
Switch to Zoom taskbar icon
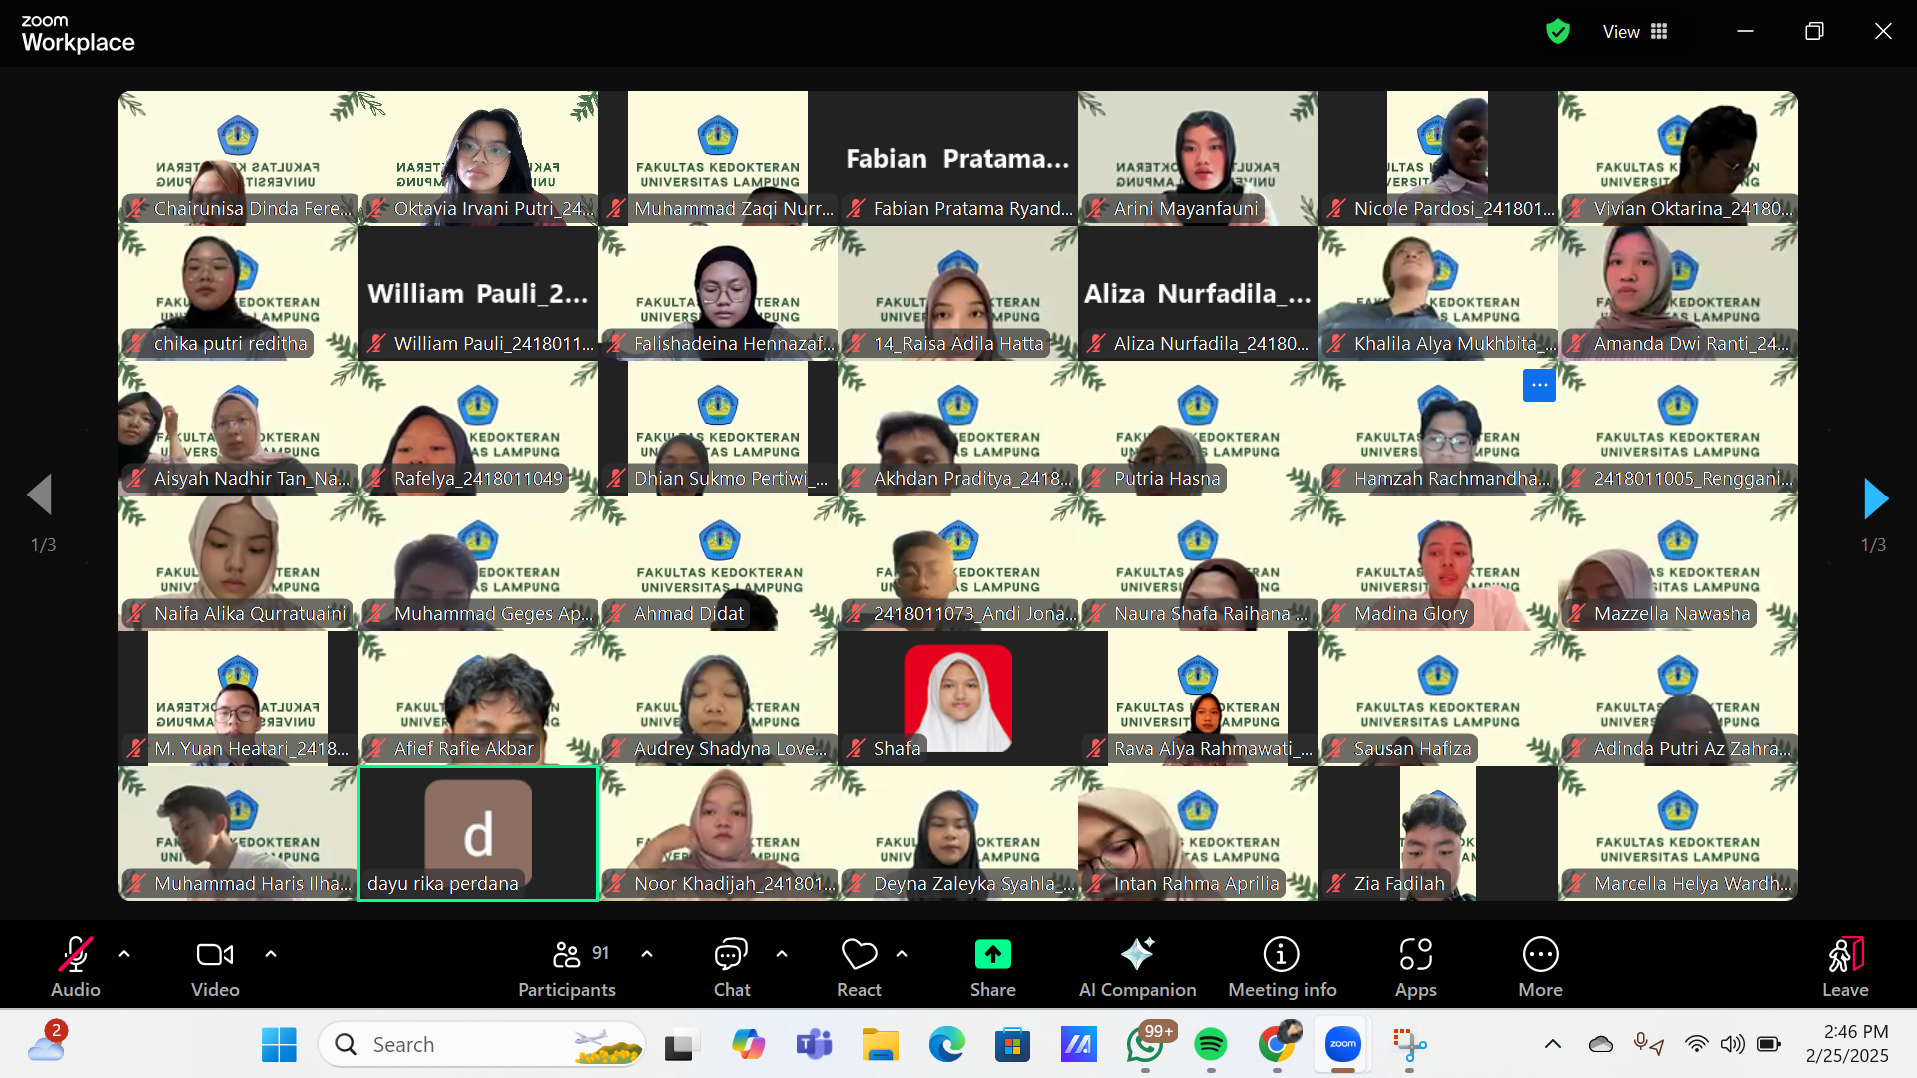pyautogui.click(x=1343, y=1045)
